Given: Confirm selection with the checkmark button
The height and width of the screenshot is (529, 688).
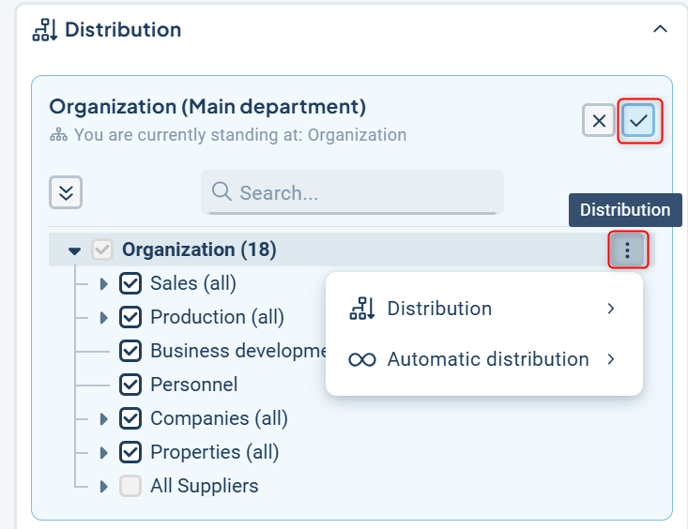Looking at the screenshot, I should 639,121.
